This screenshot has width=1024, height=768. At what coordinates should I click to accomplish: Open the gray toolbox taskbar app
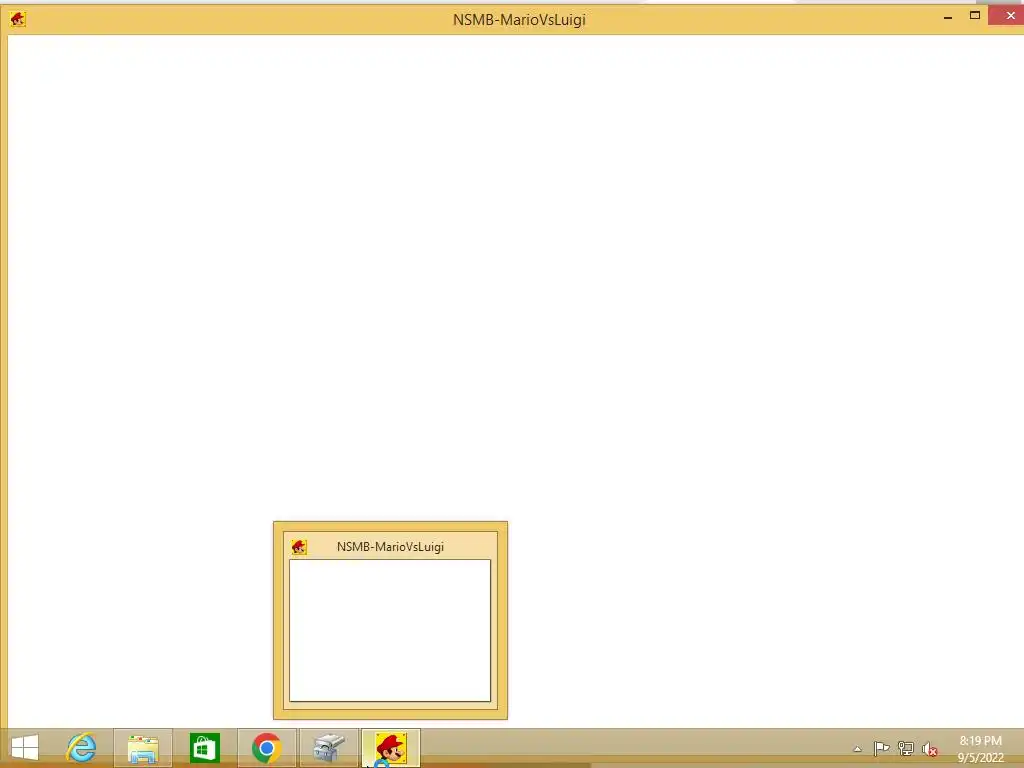328,748
